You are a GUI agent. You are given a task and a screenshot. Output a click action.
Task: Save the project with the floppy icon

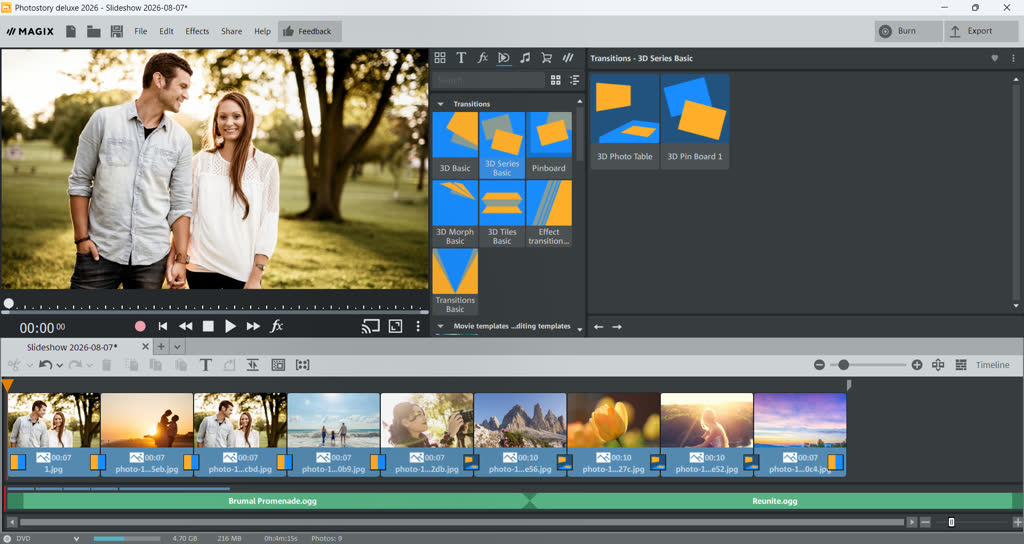click(117, 31)
